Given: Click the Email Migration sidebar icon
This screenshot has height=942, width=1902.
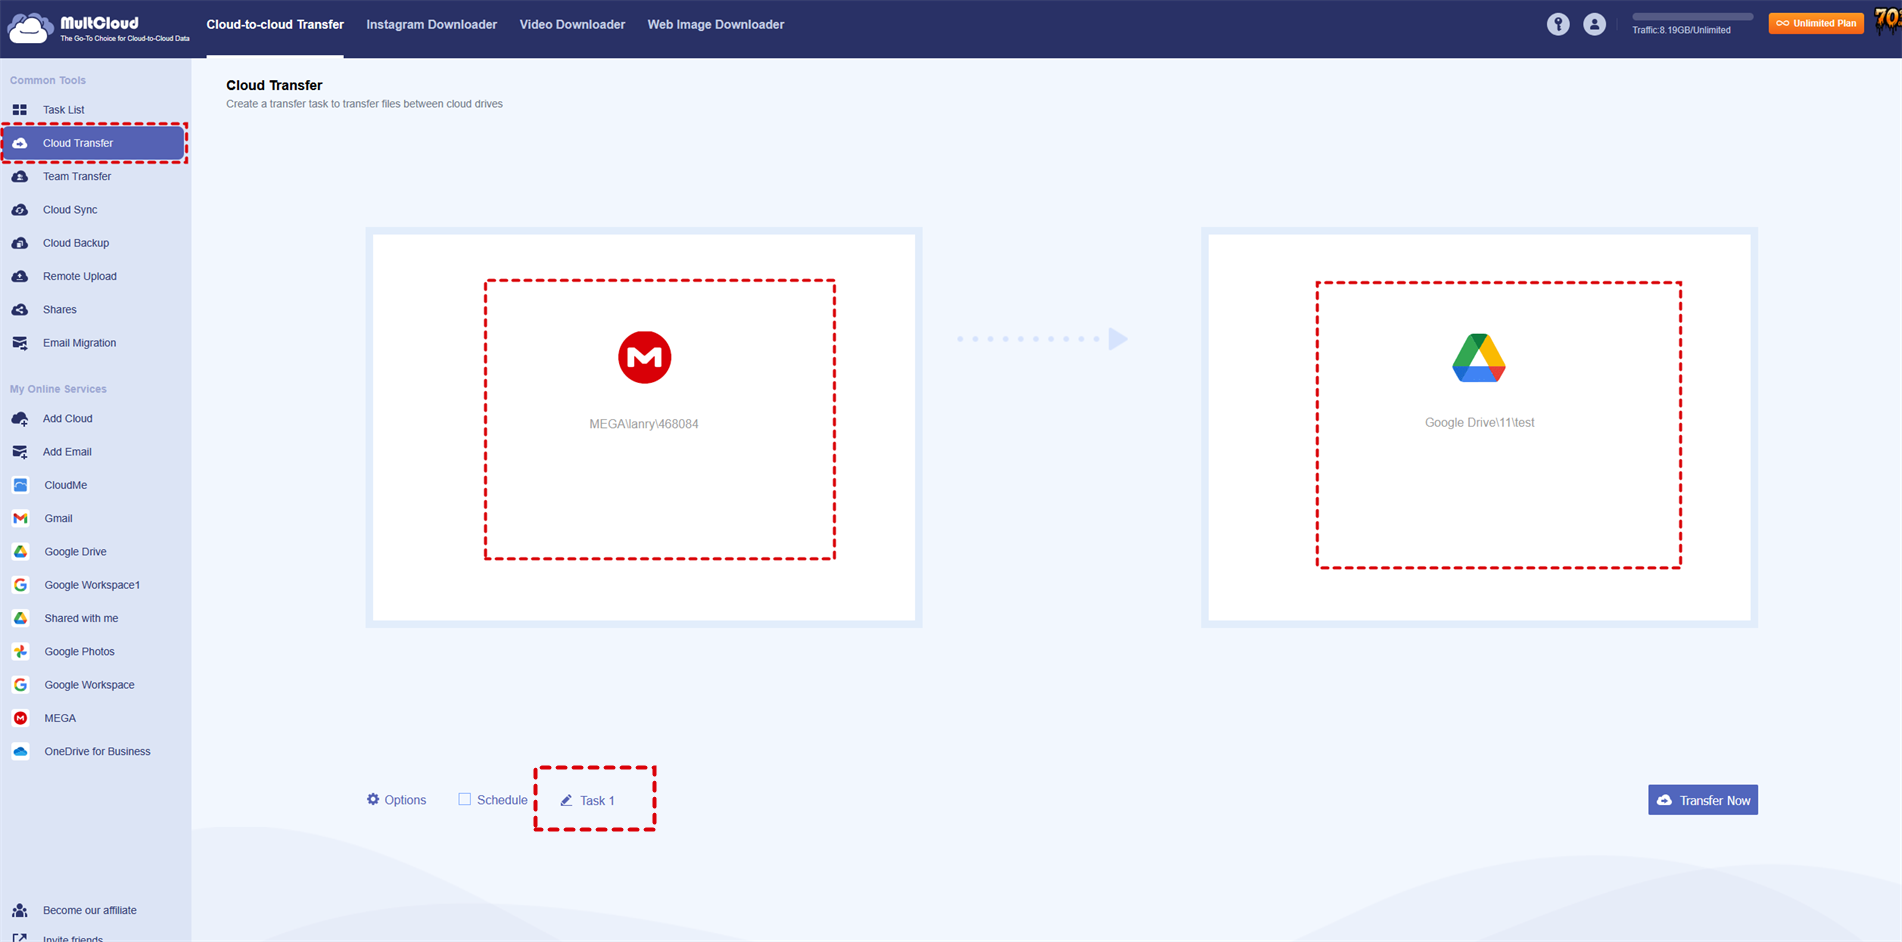Looking at the screenshot, I should (20, 343).
